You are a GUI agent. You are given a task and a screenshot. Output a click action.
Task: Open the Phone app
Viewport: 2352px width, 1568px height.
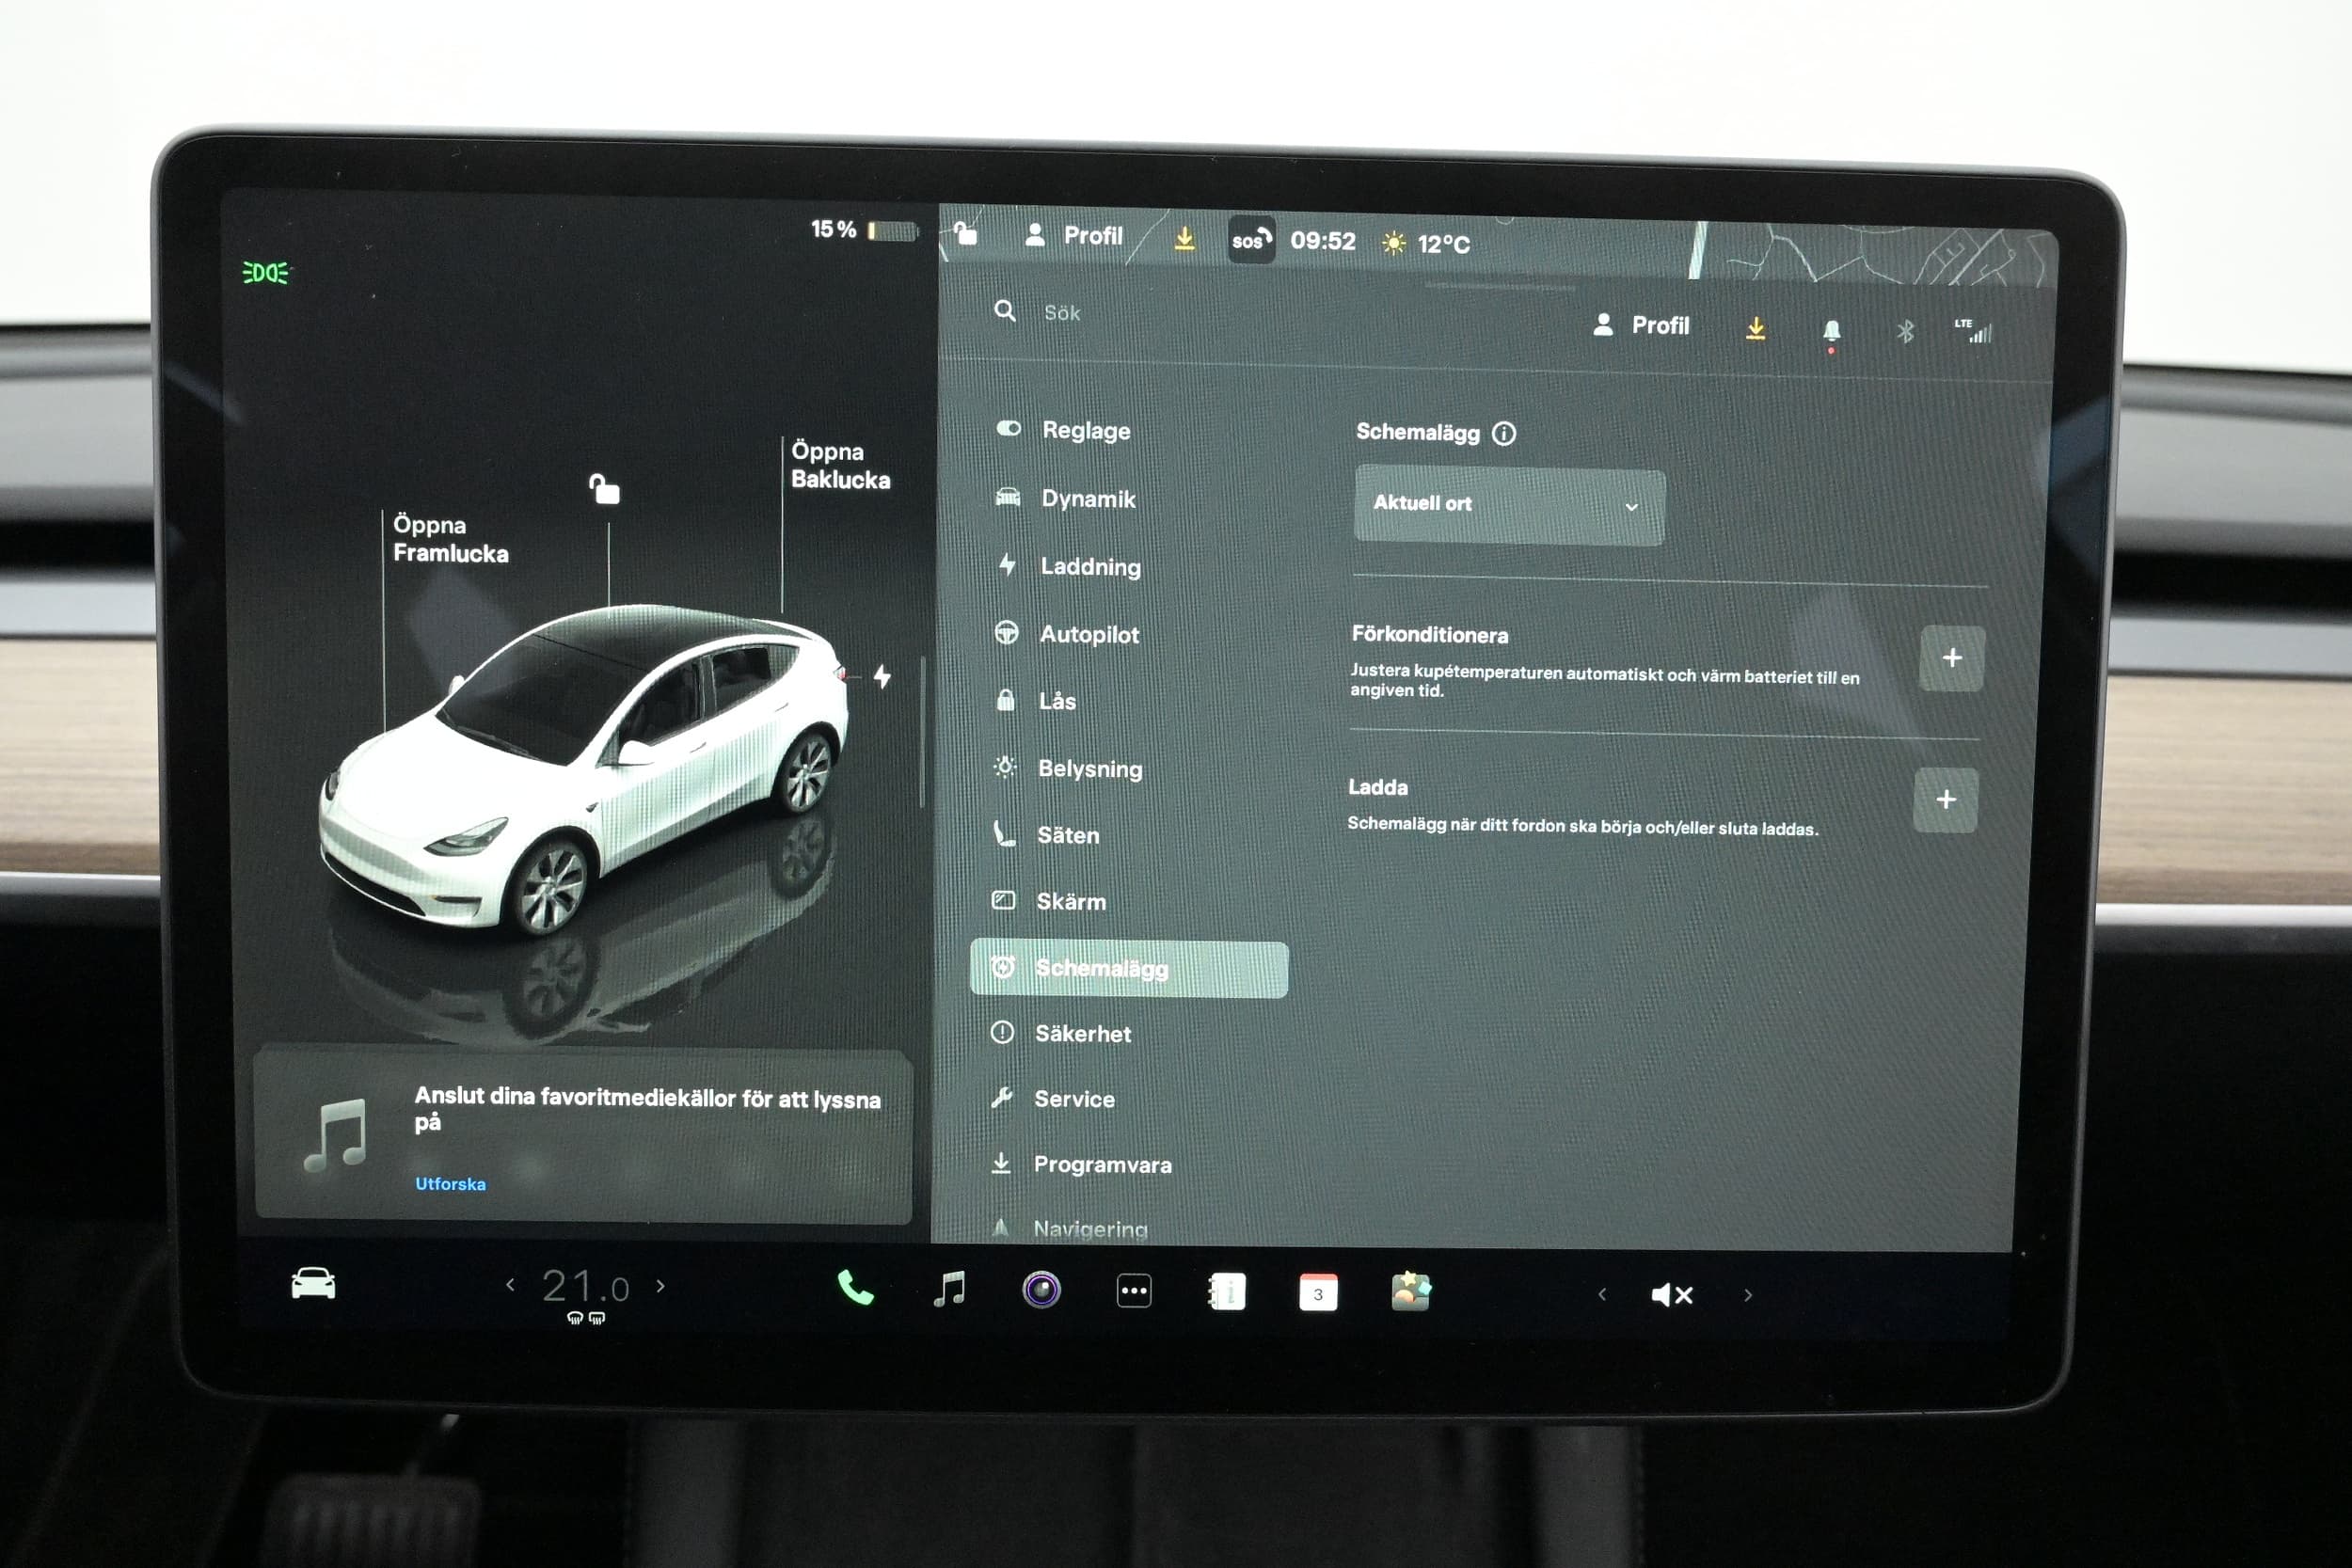coord(855,1288)
